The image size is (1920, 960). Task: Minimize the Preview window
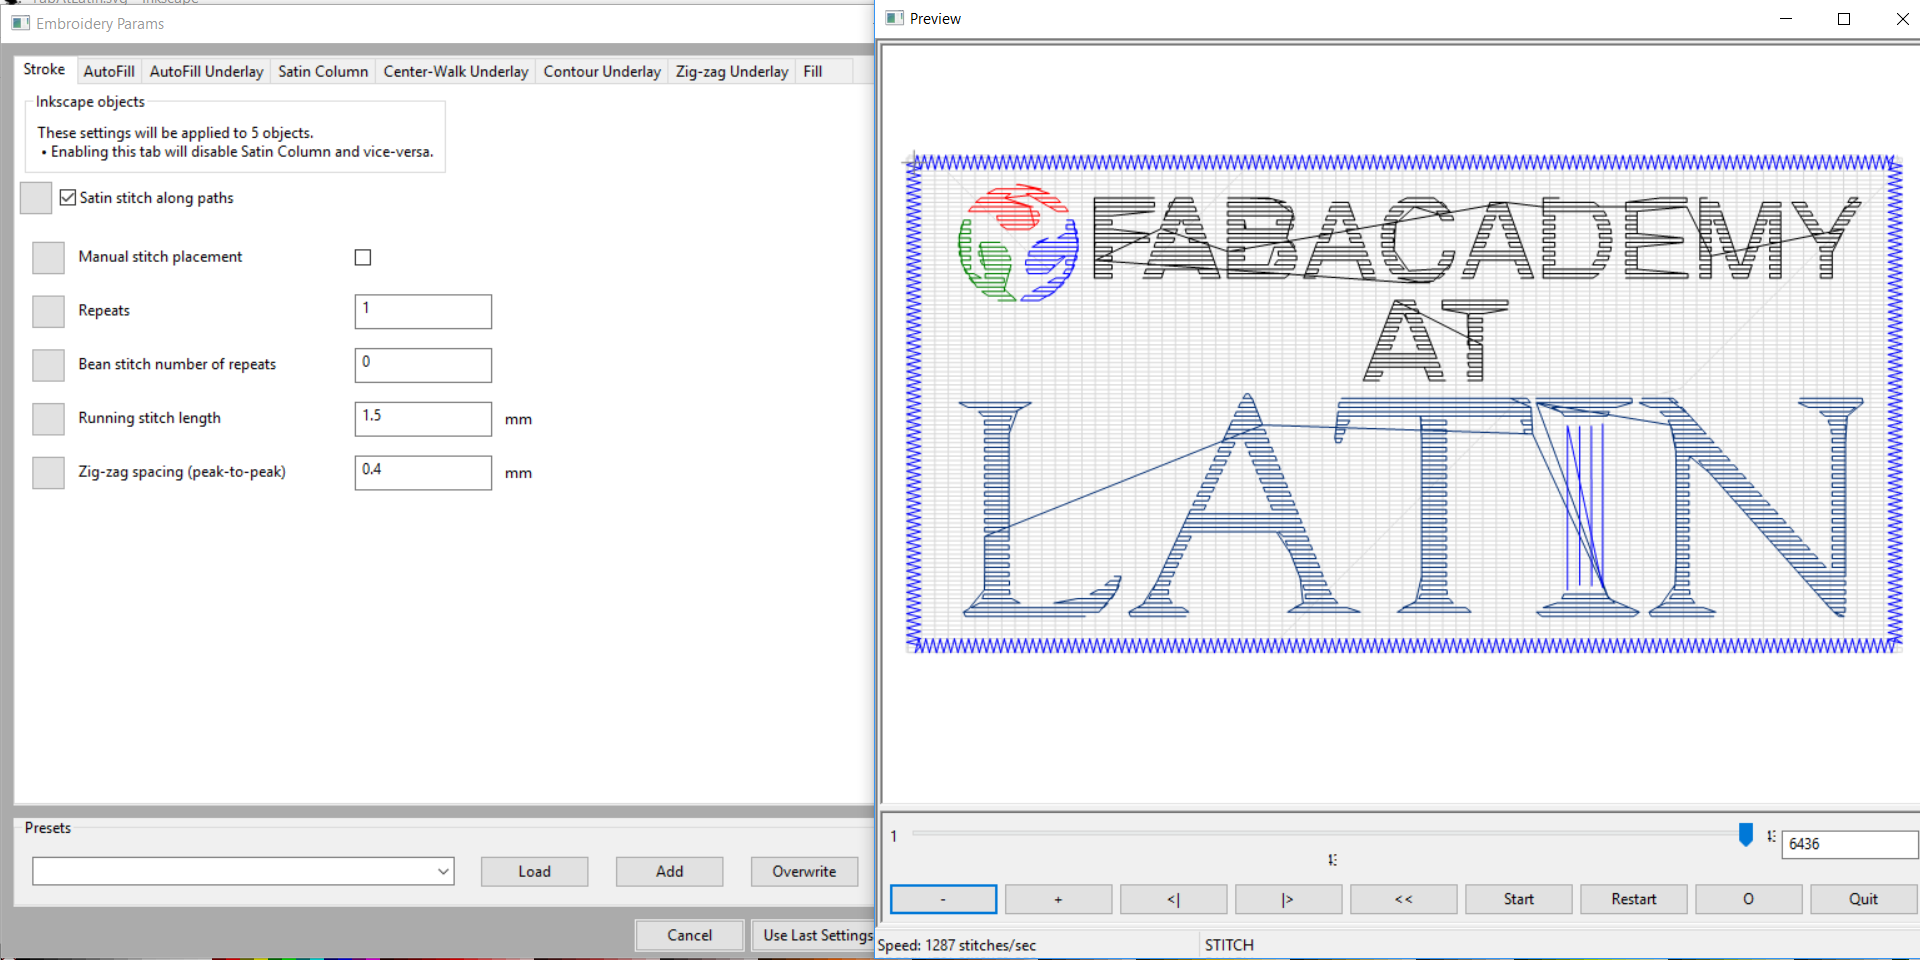(1786, 19)
